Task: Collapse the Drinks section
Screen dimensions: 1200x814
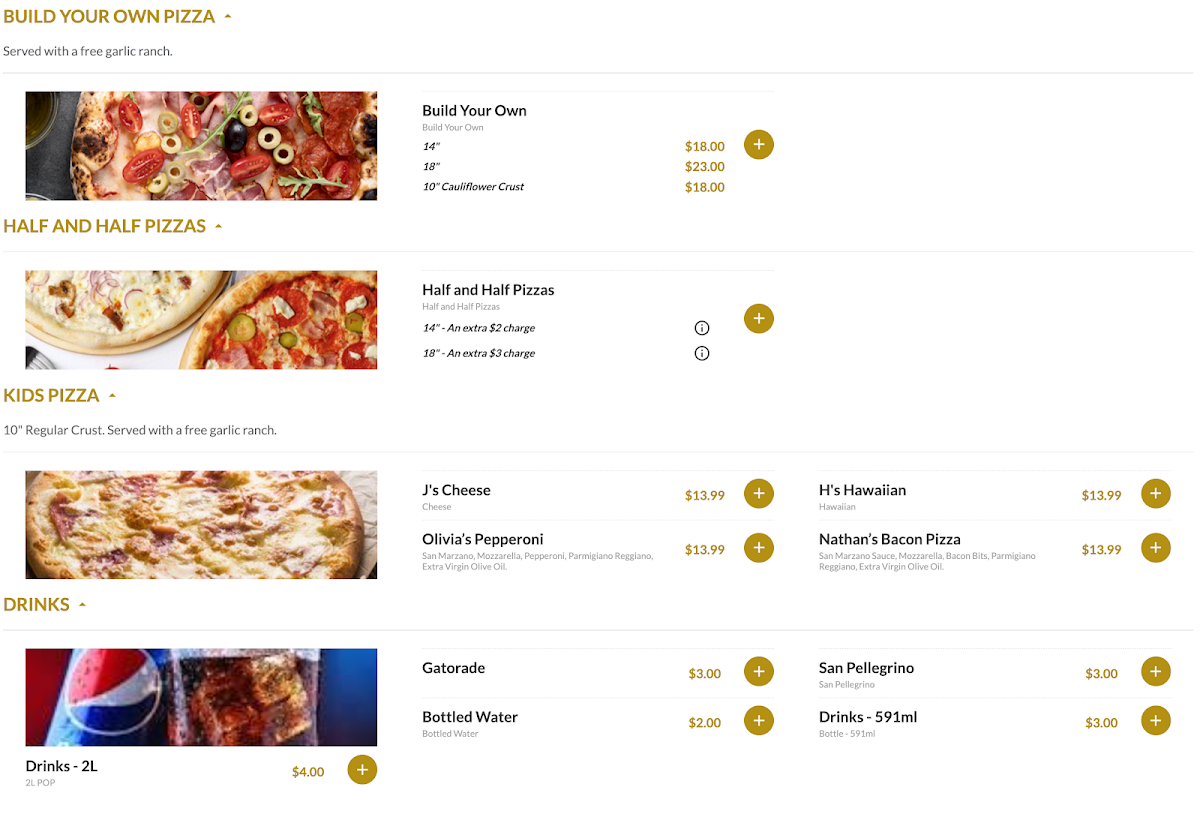Action: pos(82,605)
